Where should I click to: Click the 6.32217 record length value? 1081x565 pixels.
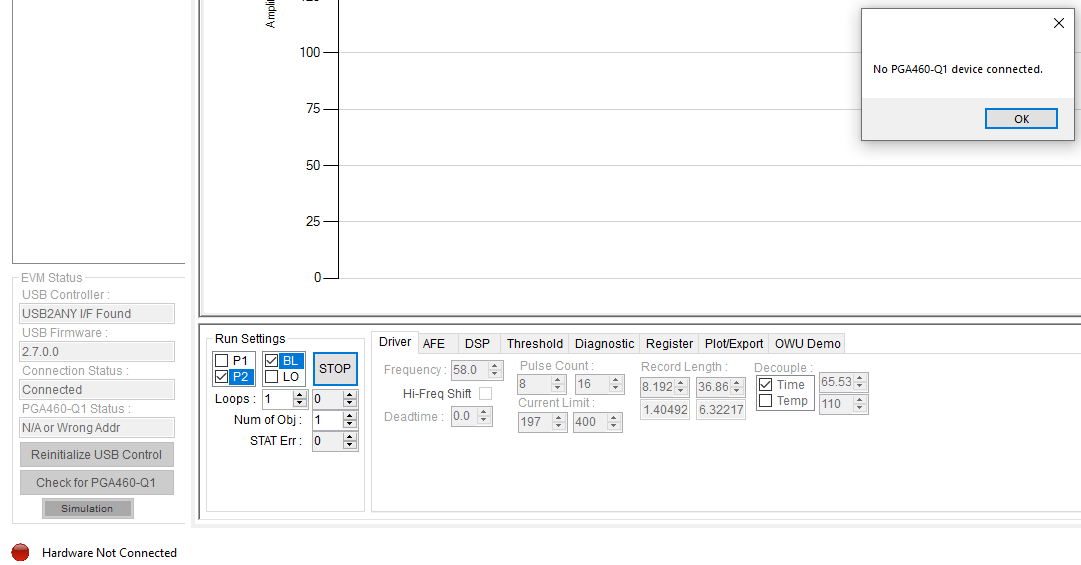(720, 410)
